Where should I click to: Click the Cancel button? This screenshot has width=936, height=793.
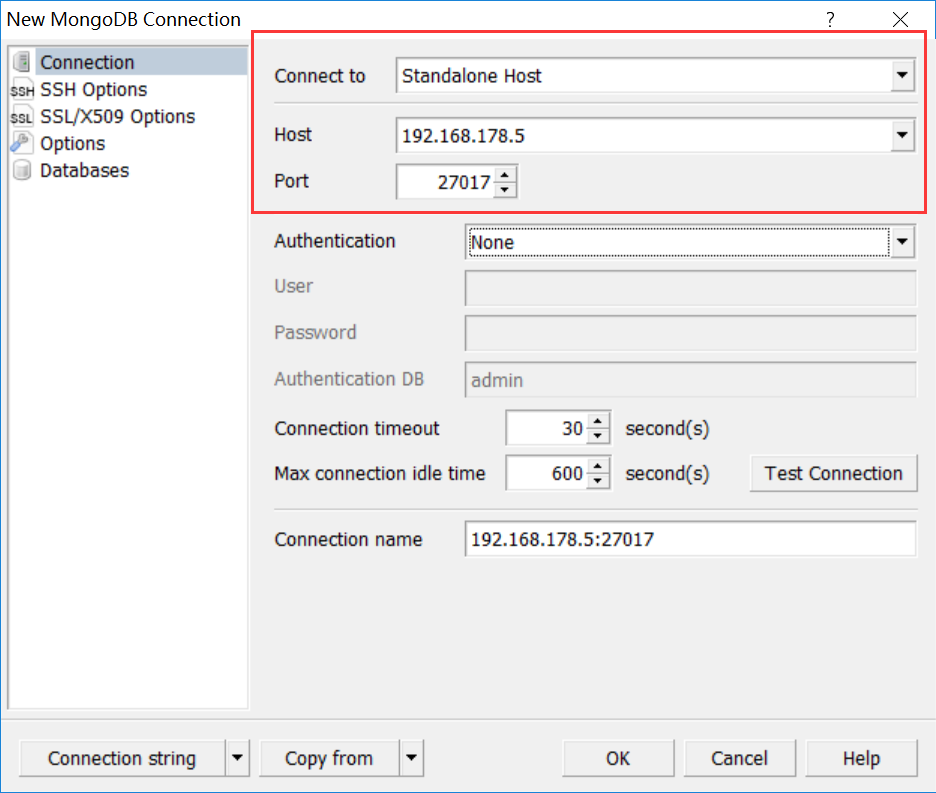coord(740,758)
